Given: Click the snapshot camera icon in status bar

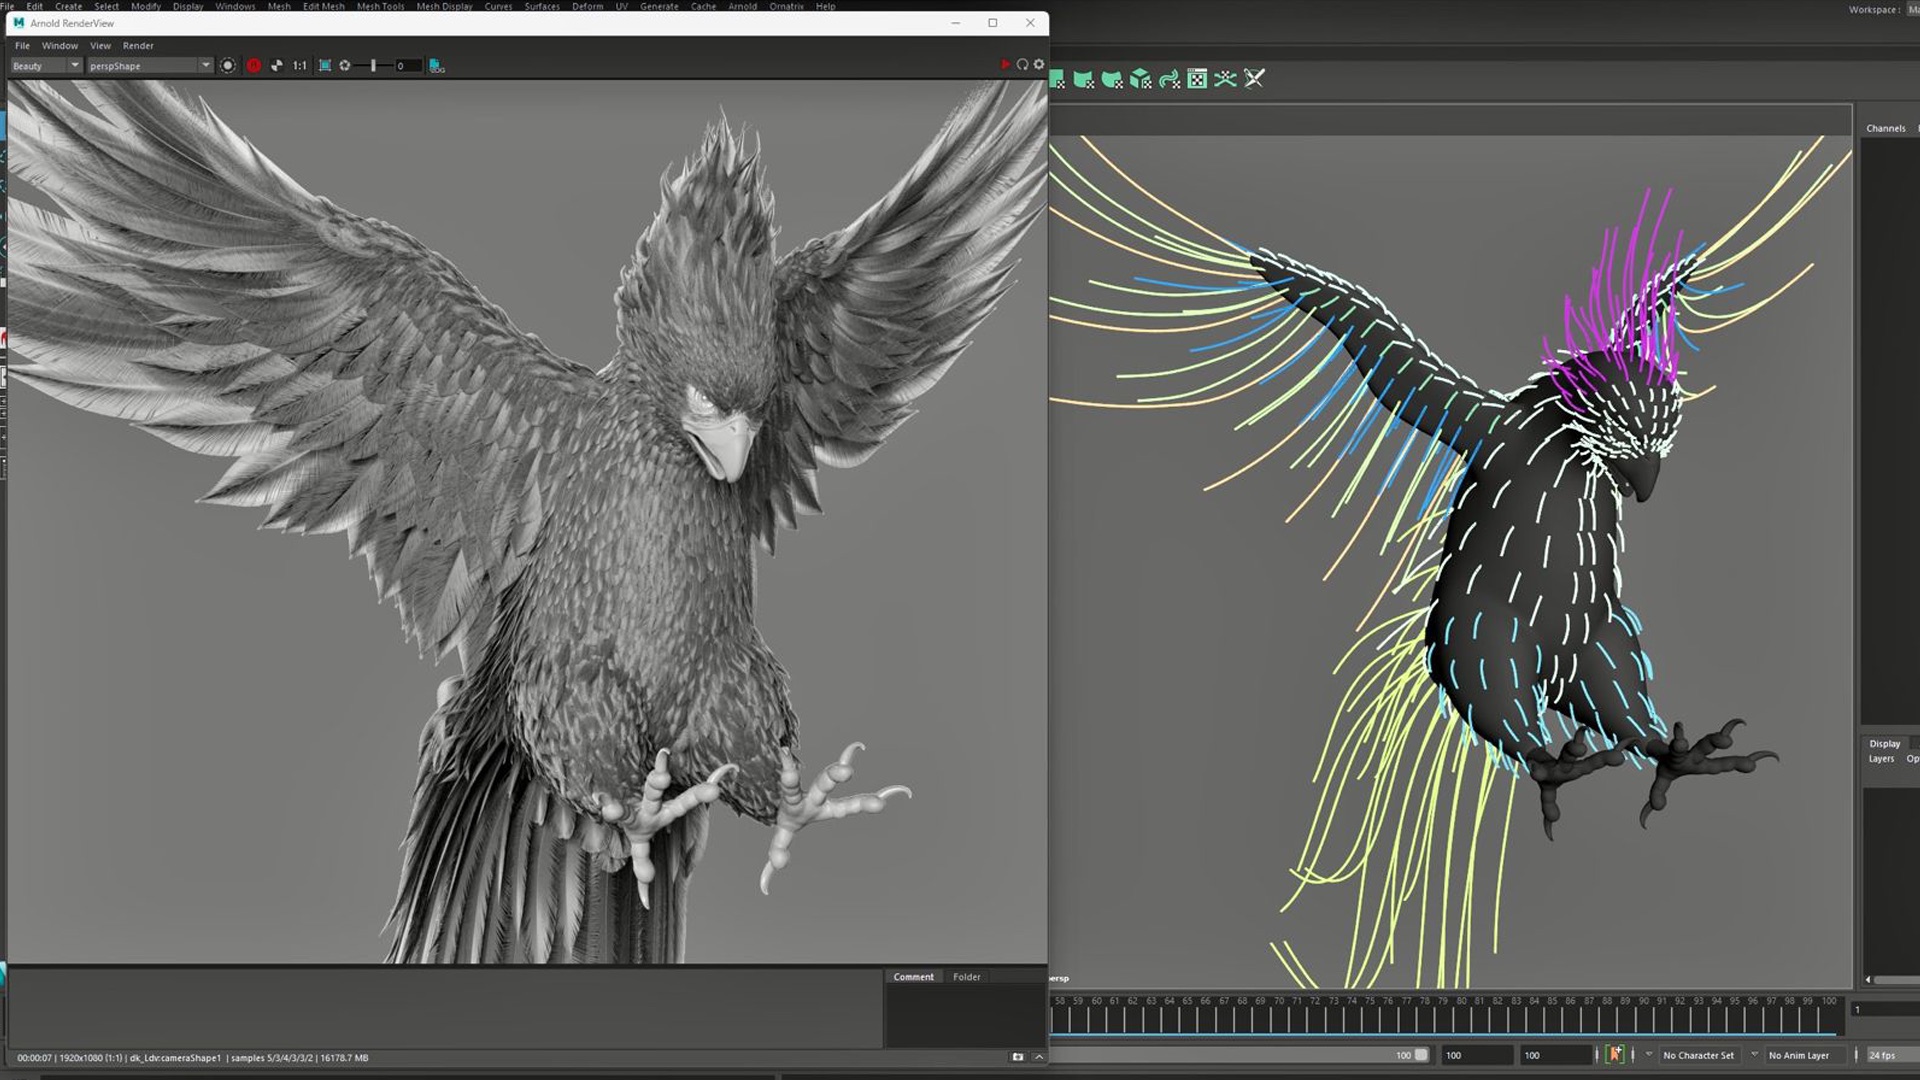Looking at the screenshot, I should pyautogui.click(x=1018, y=1057).
